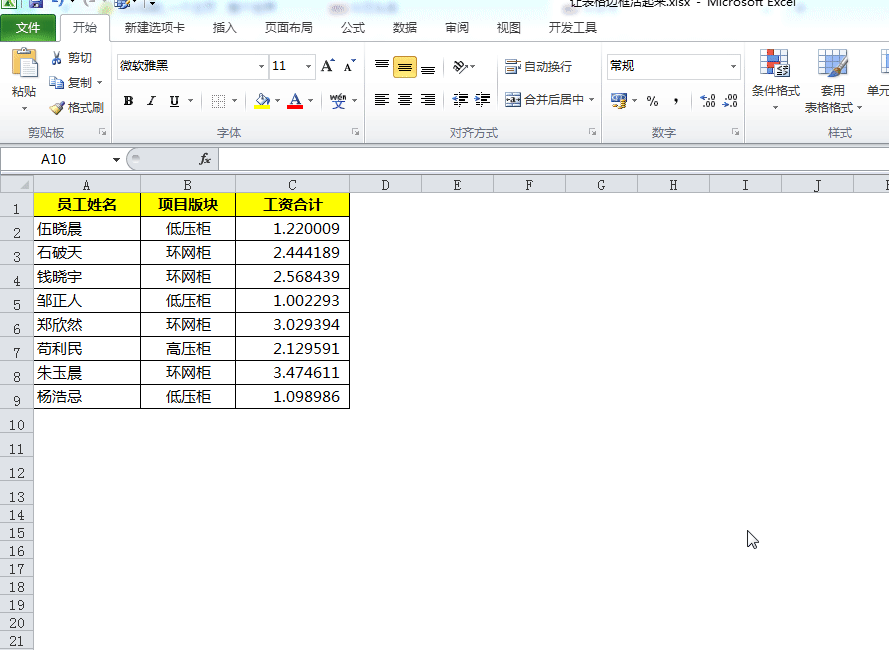Expand the Paste options arrow
889x650 pixels.
[x=24, y=108]
